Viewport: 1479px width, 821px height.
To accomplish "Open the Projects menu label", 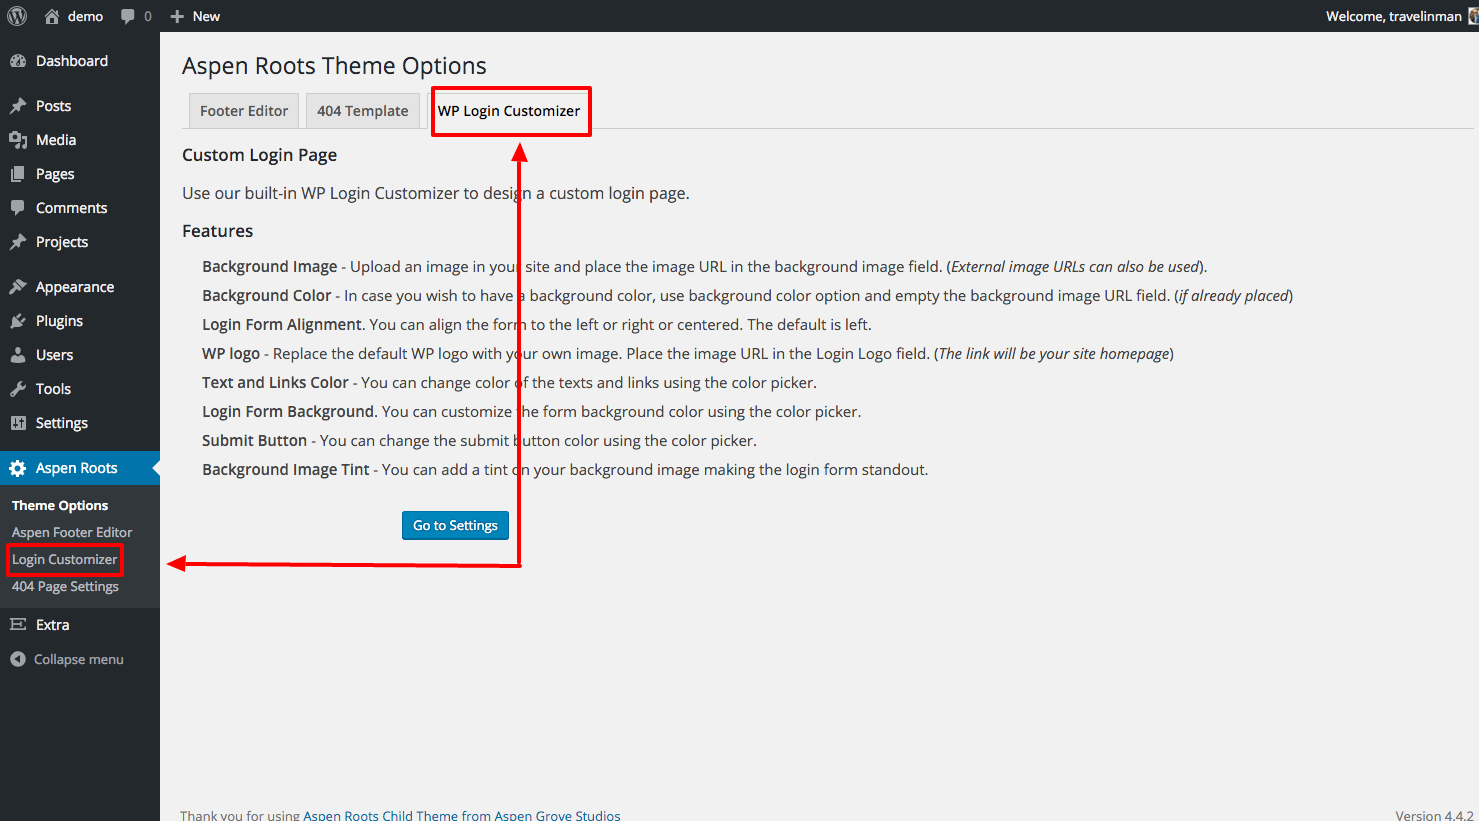I will (x=62, y=242).
